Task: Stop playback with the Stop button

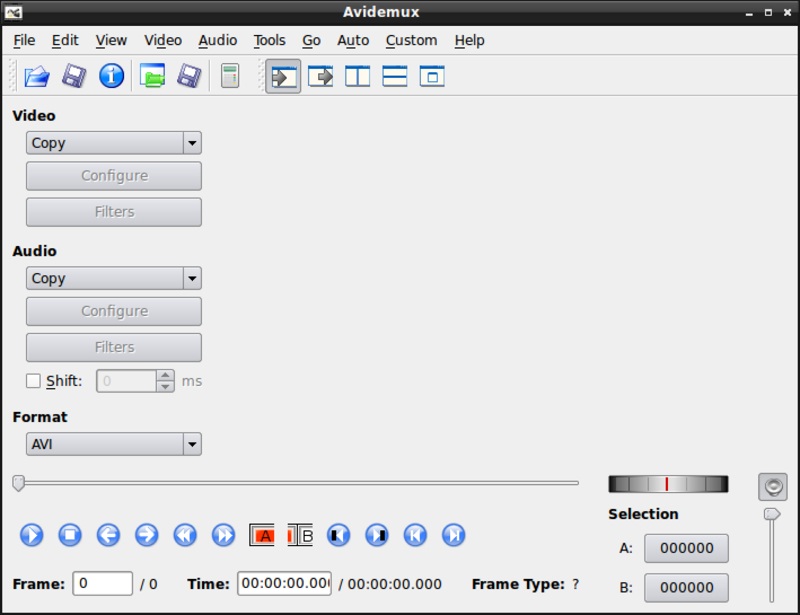Action: pos(70,535)
